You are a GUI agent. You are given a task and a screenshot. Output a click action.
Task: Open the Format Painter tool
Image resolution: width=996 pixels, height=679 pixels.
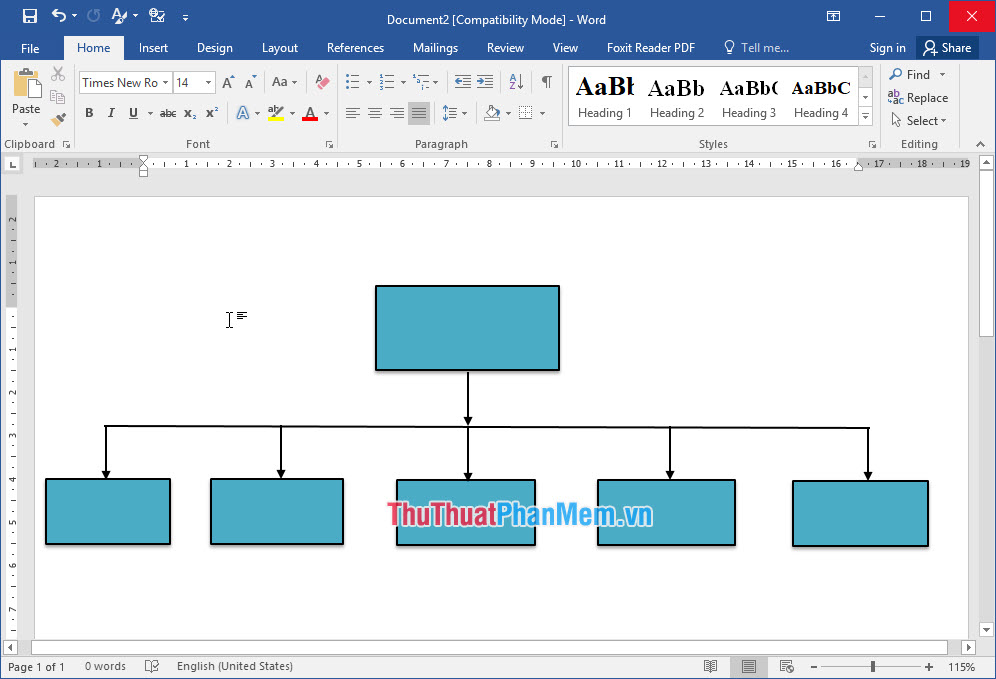click(58, 118)
